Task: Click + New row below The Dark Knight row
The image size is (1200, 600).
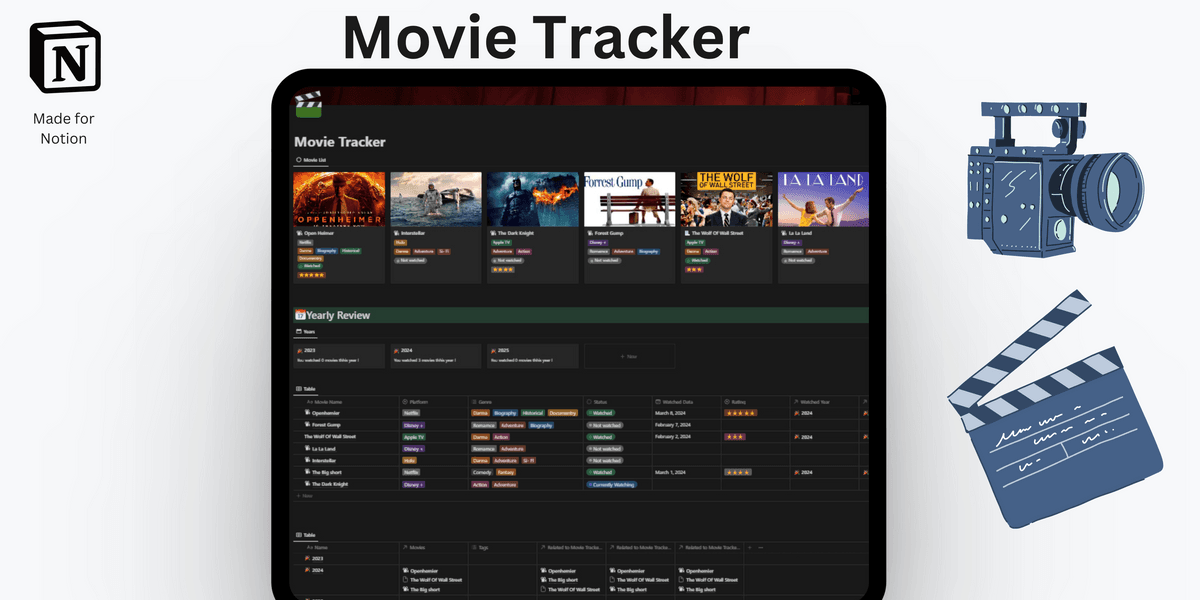Action: pos(305,495)
